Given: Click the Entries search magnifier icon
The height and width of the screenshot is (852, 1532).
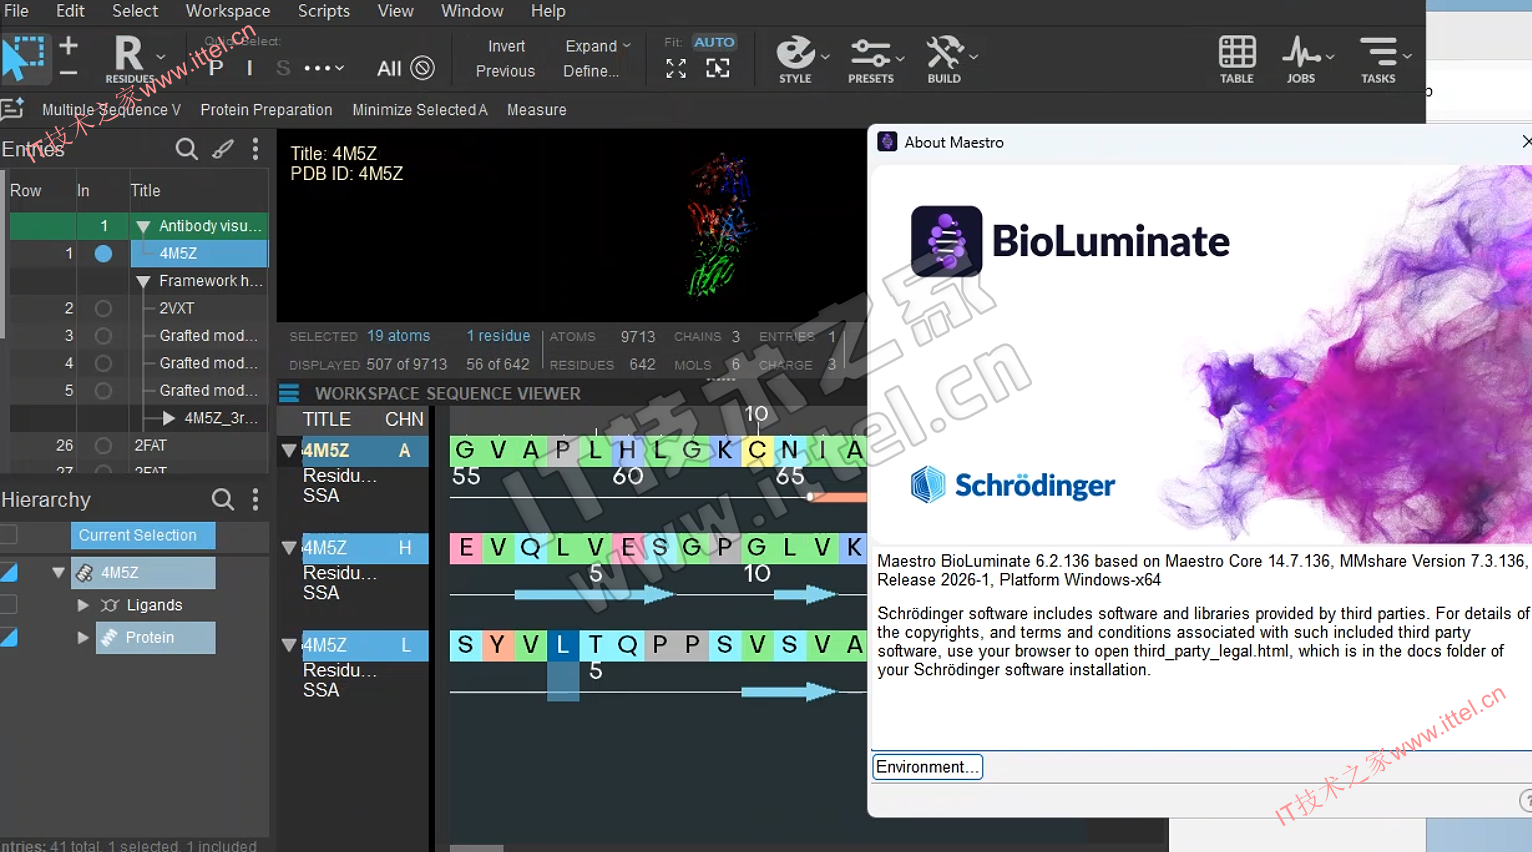Looking at the screenshot, I should coord(186,149).
